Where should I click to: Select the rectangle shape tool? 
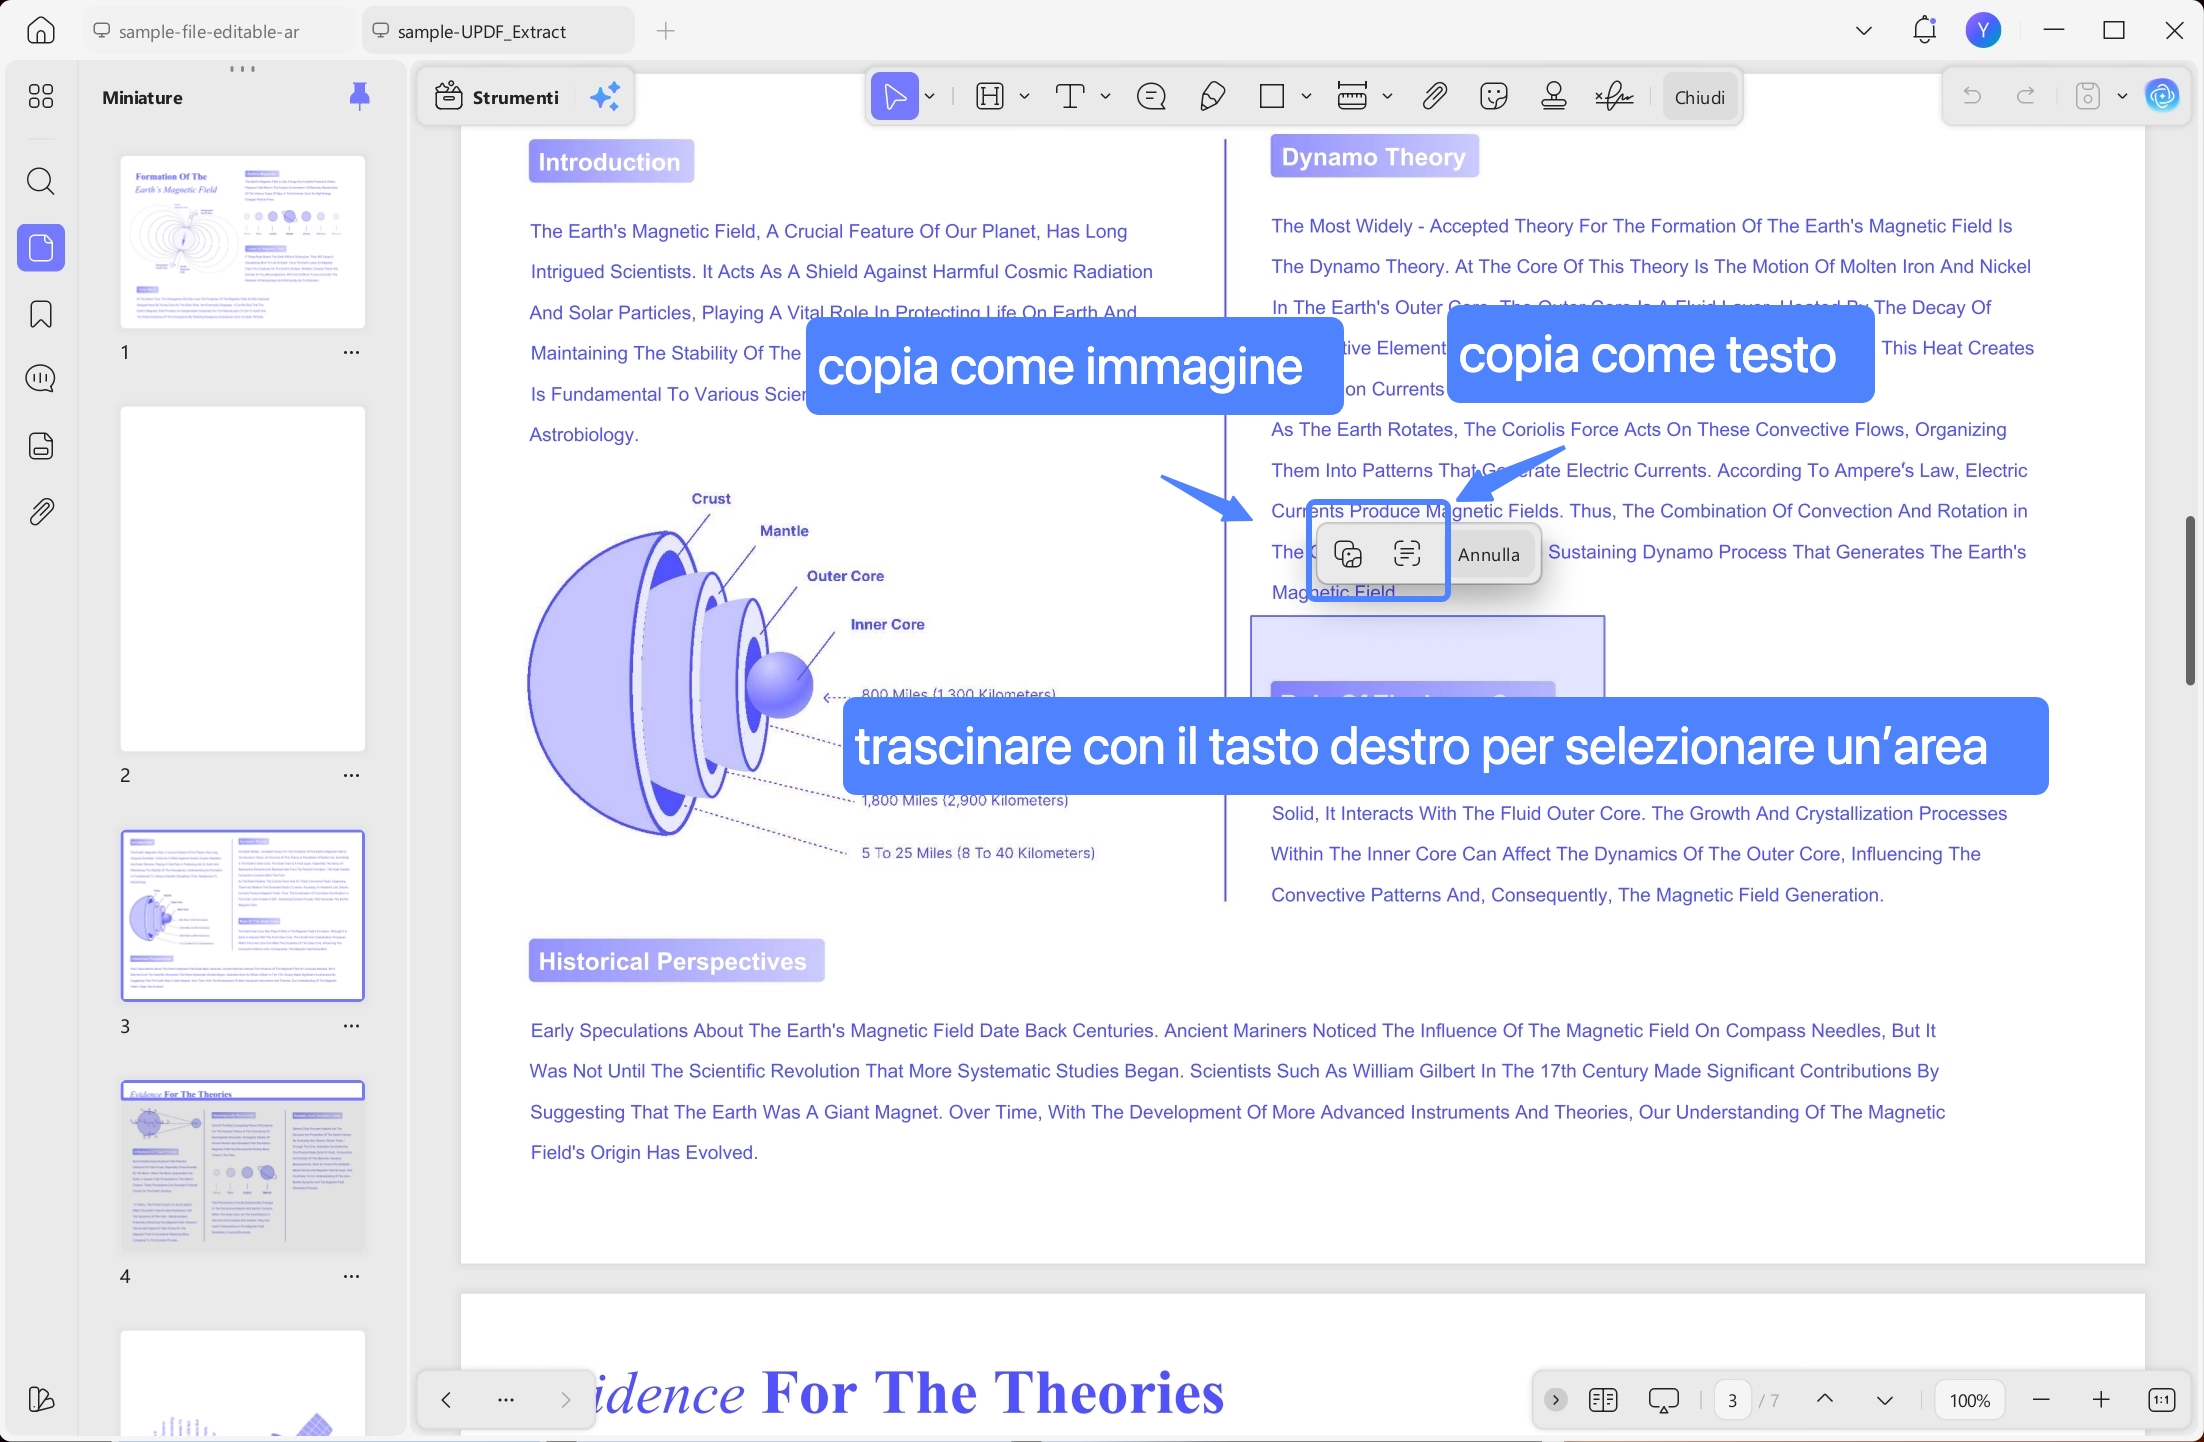(x=1272, y=96)
